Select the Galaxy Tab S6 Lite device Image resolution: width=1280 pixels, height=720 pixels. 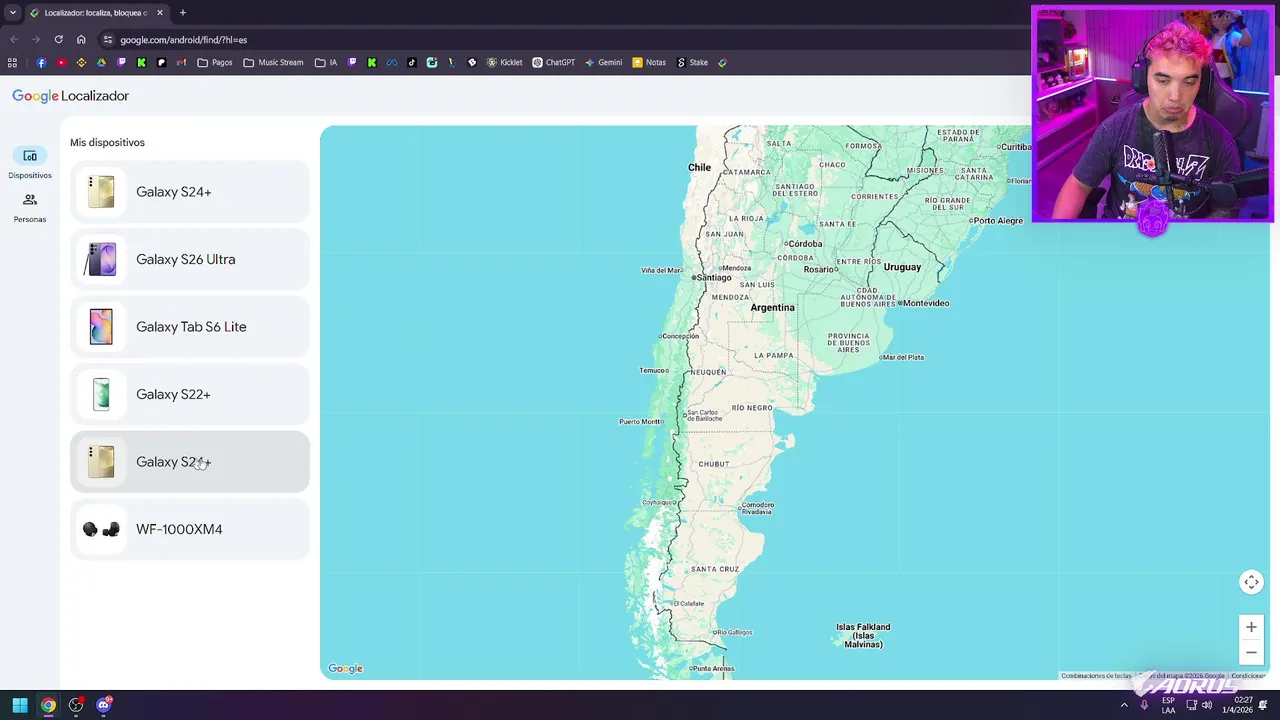click(190, 327)
